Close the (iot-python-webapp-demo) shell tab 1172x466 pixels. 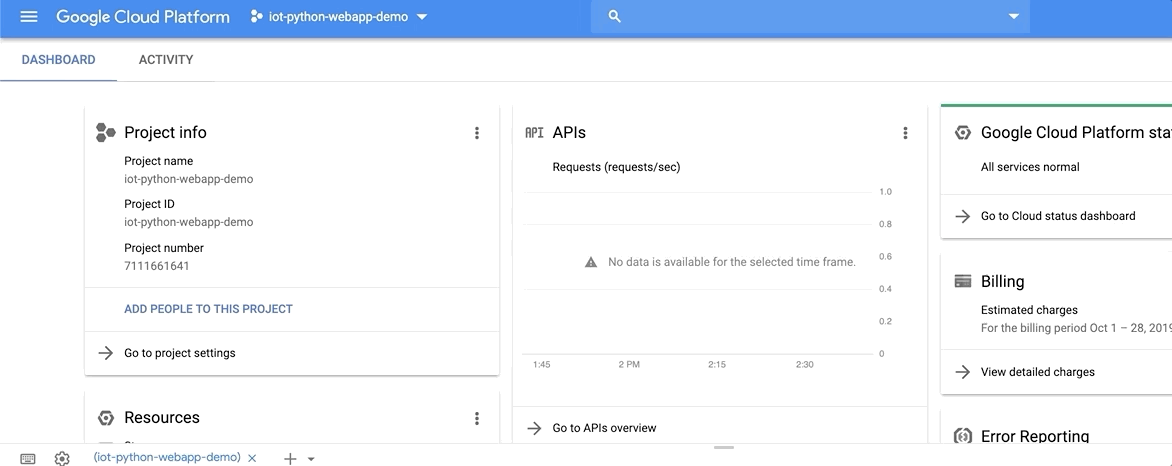pos(252,459)
